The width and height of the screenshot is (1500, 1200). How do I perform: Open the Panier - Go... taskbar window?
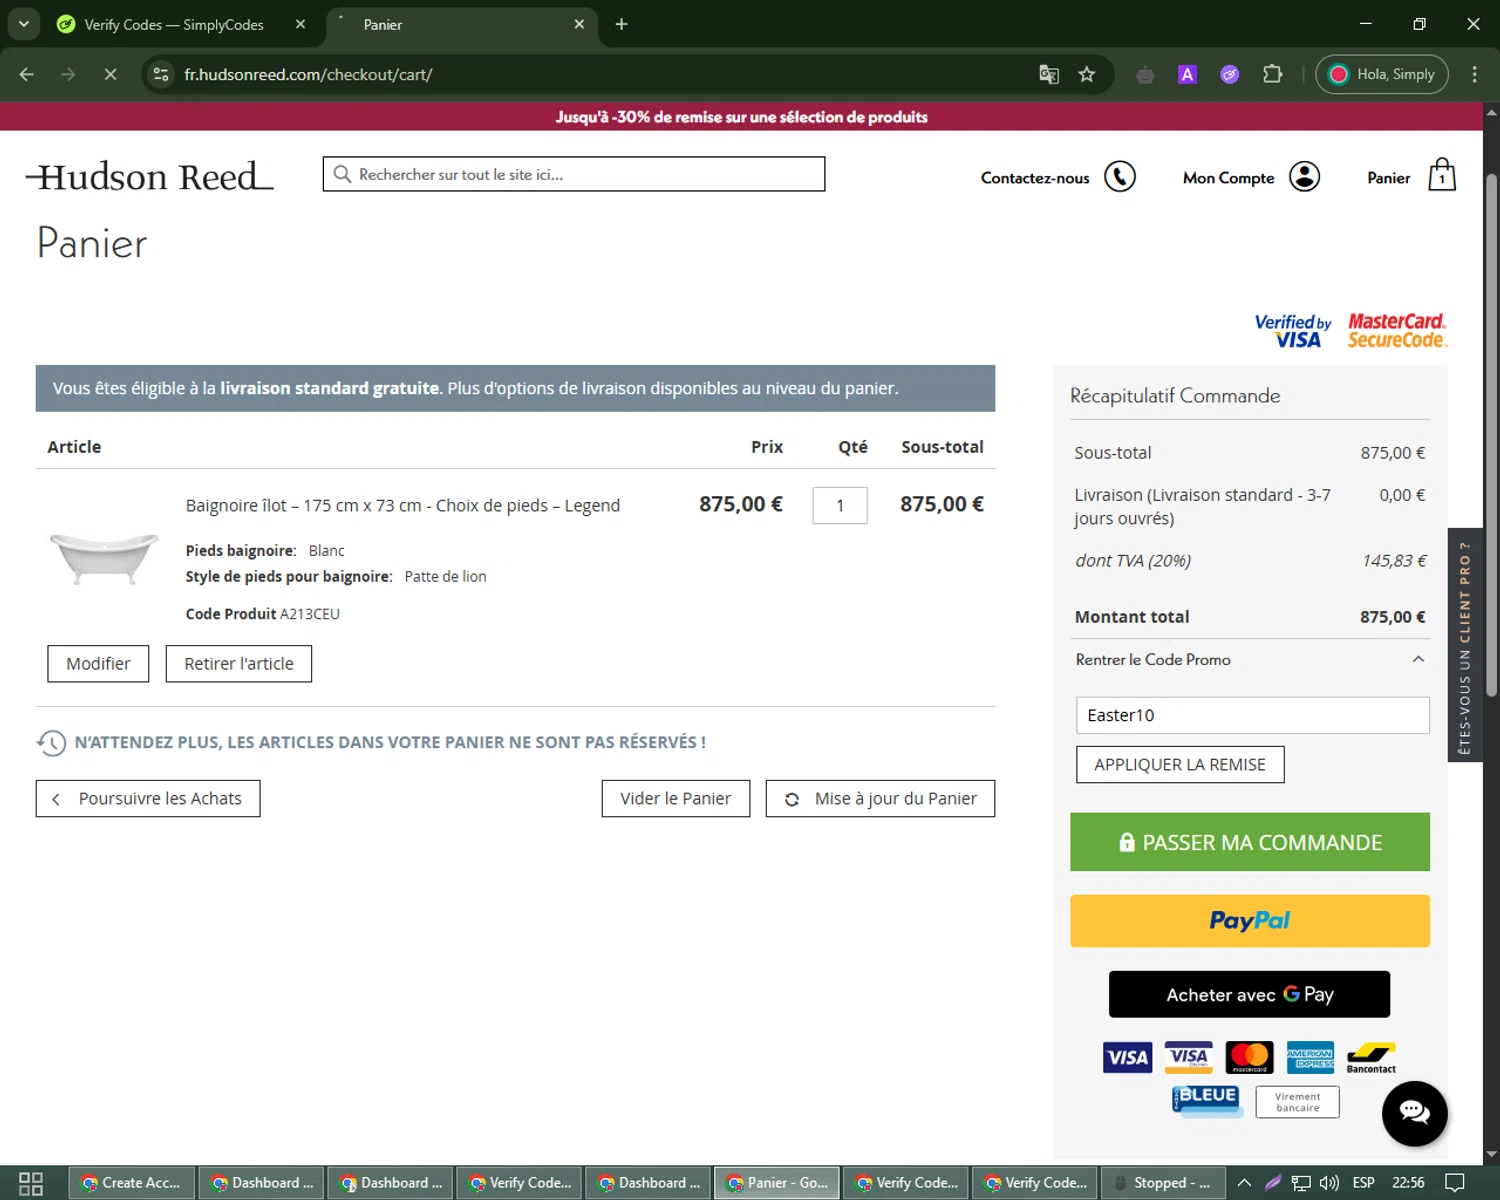tap(777, 1183)
